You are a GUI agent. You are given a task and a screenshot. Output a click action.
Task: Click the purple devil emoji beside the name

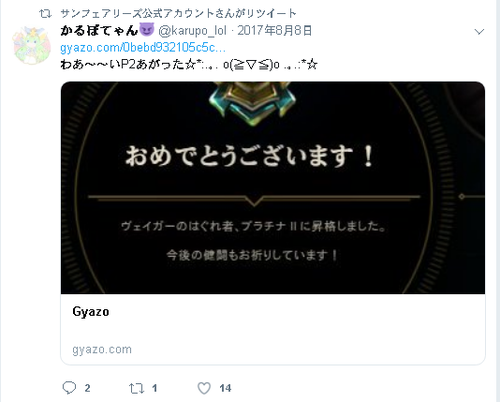[146, 30]
